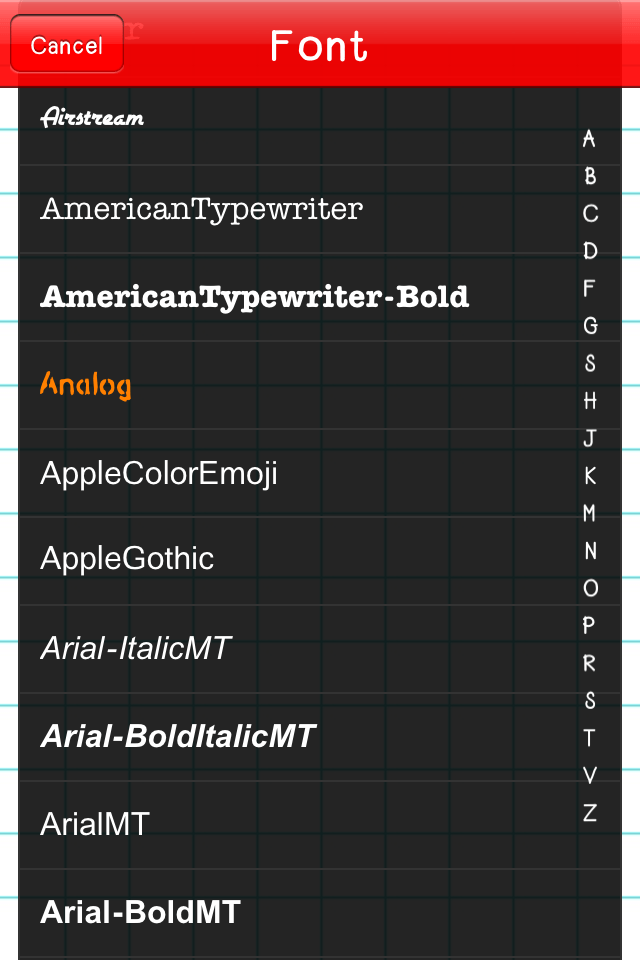640x960 pixels.
Task: Jump to letter K in index
Action: [x=590, y=476]
